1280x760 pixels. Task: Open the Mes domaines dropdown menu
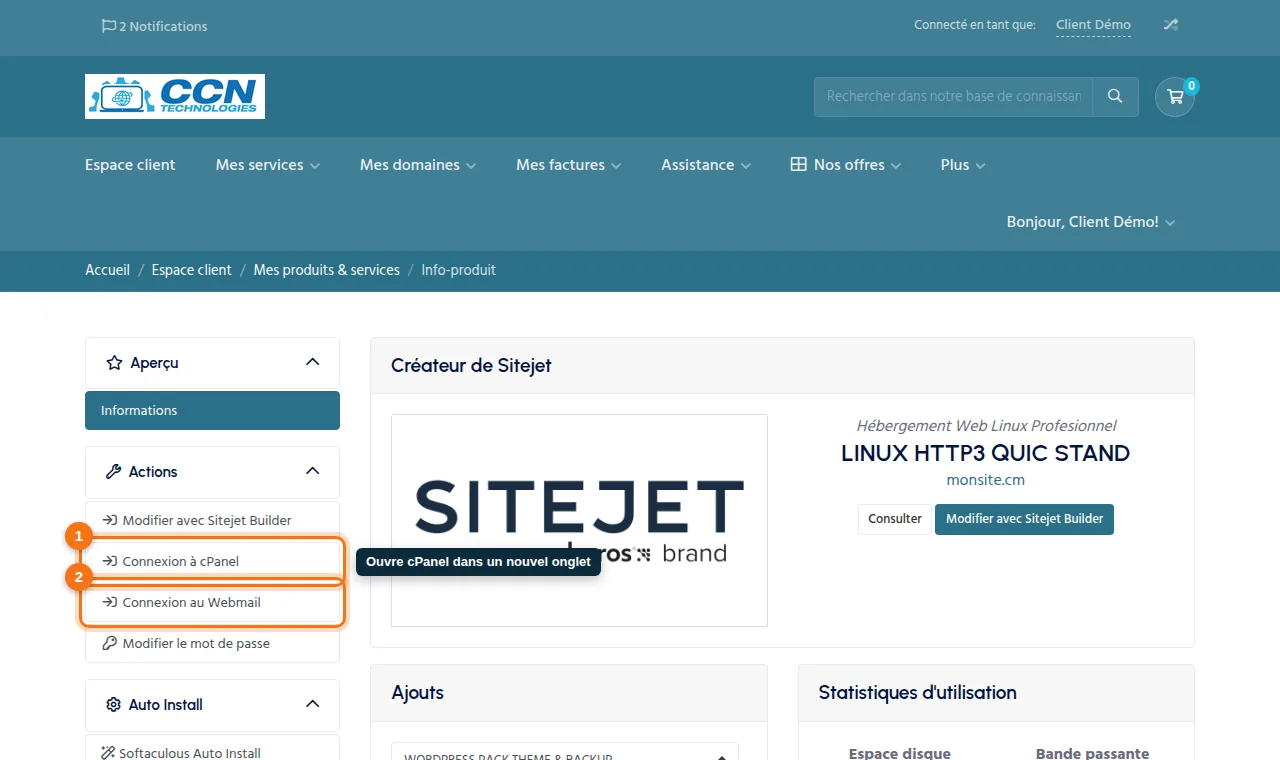[418, 165]
